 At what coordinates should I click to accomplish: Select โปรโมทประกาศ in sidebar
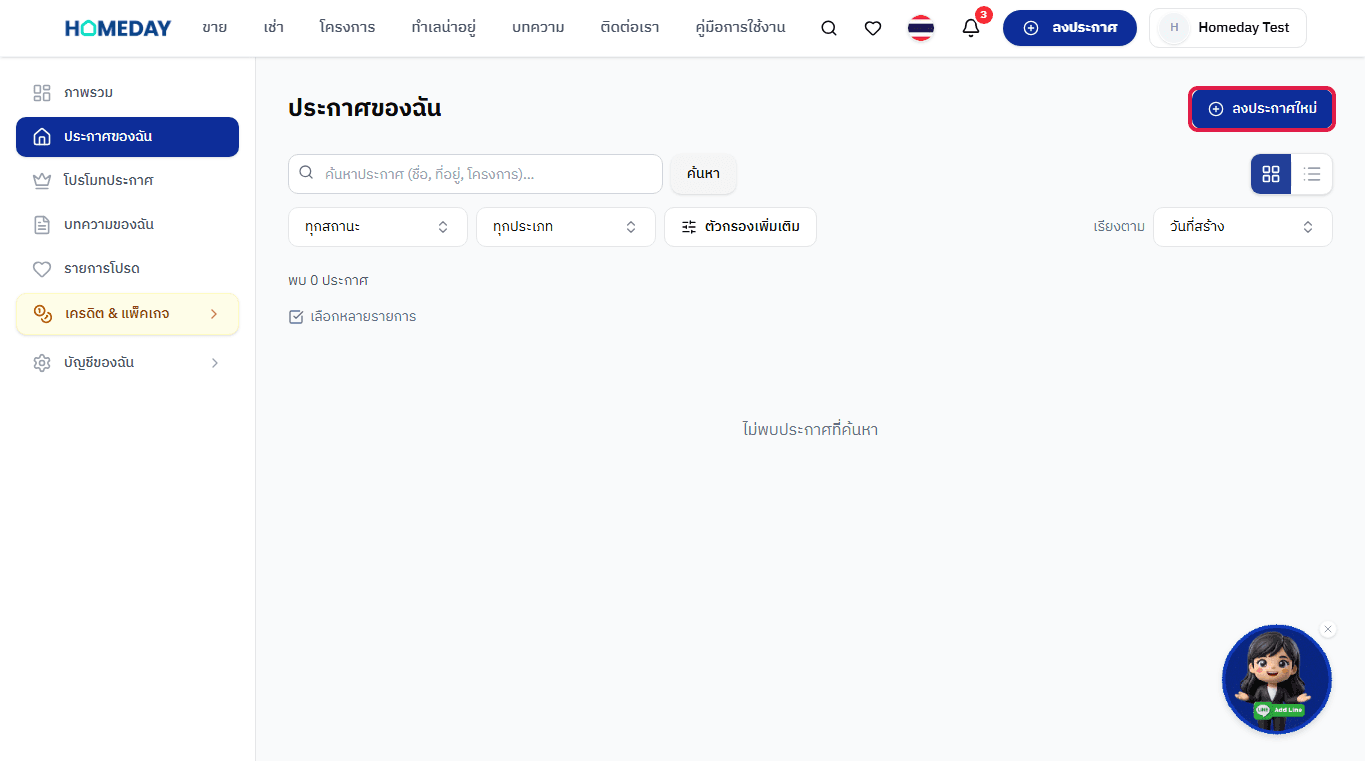pyautogui.click(x=127, y=181)
